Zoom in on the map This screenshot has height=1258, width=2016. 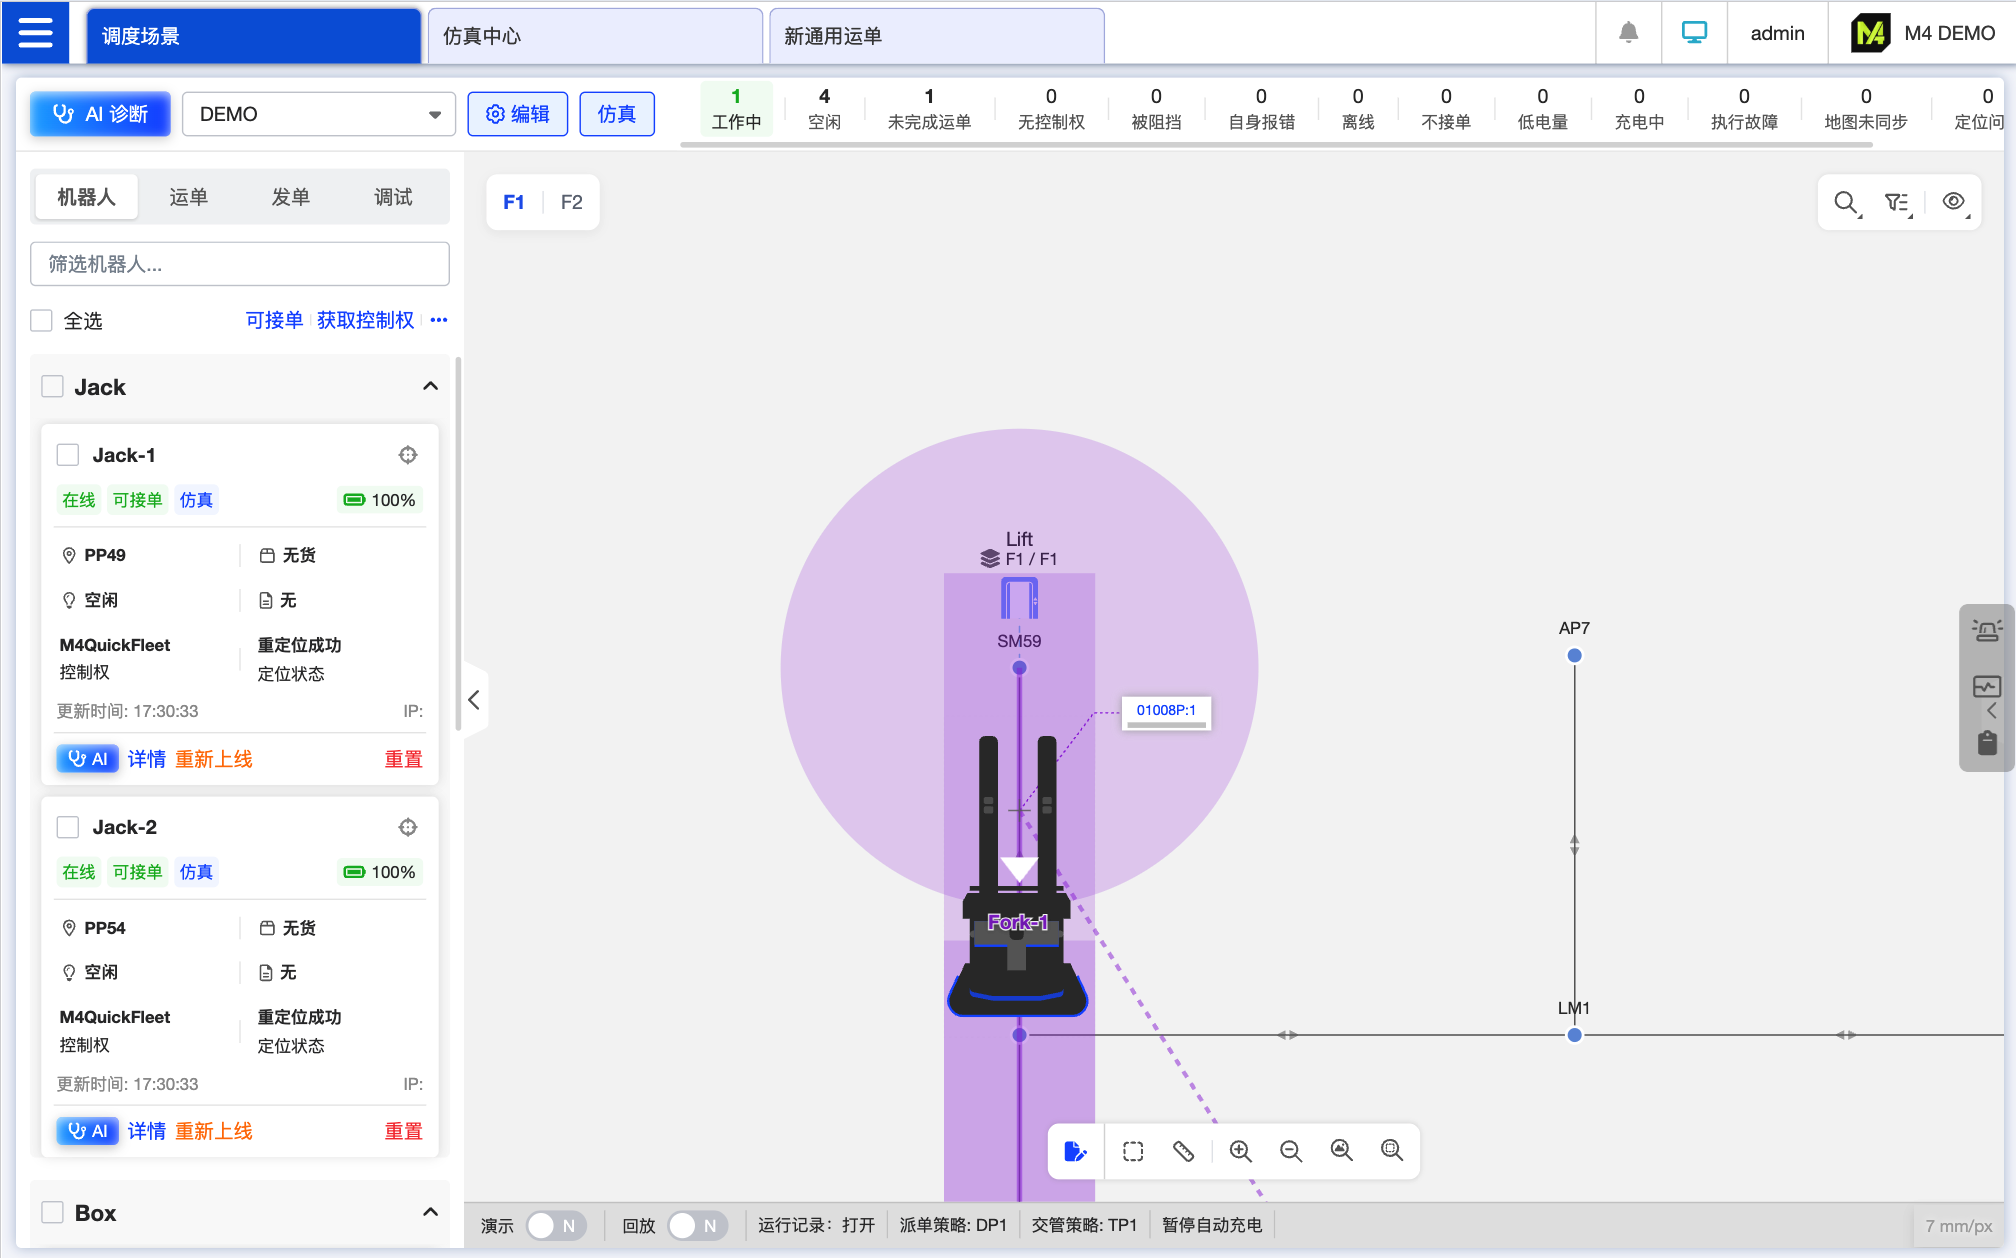1240,1151
